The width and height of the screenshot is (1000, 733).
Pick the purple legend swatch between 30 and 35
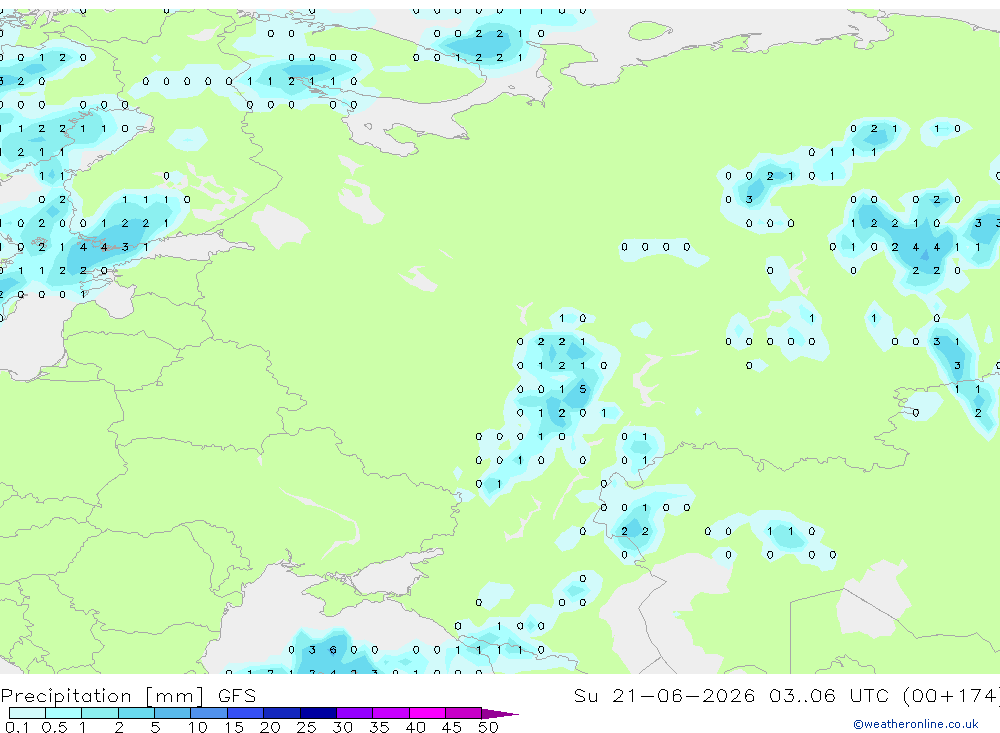[355, 713]
